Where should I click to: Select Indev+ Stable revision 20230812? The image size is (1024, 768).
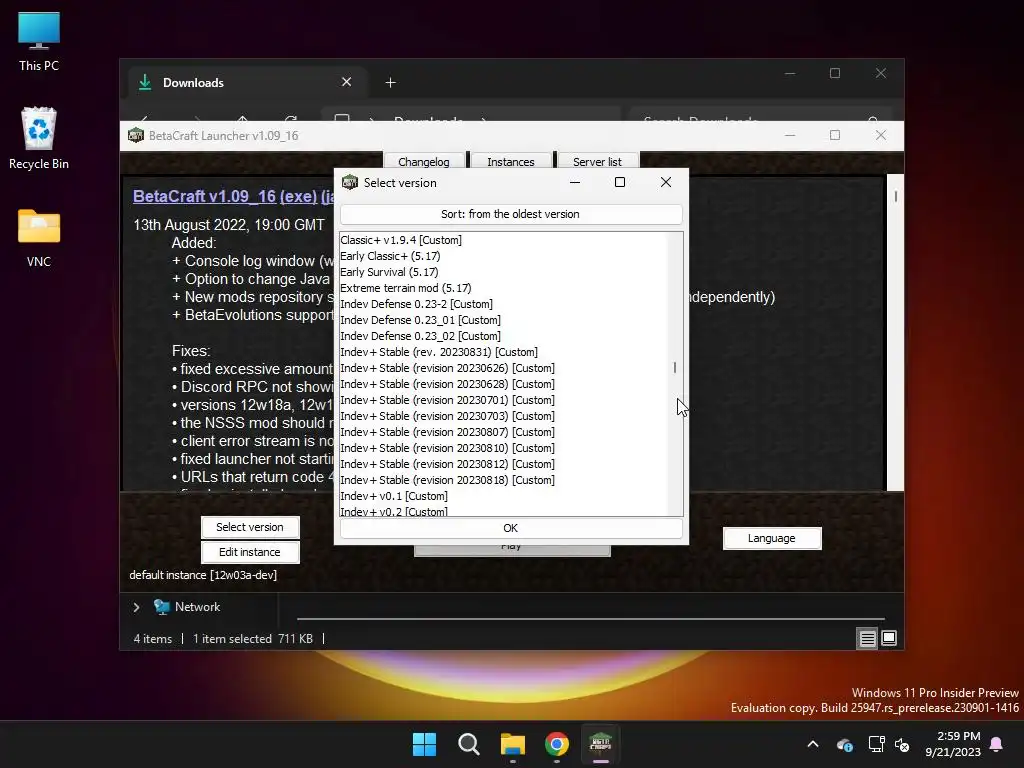click(x=447, y=464)
